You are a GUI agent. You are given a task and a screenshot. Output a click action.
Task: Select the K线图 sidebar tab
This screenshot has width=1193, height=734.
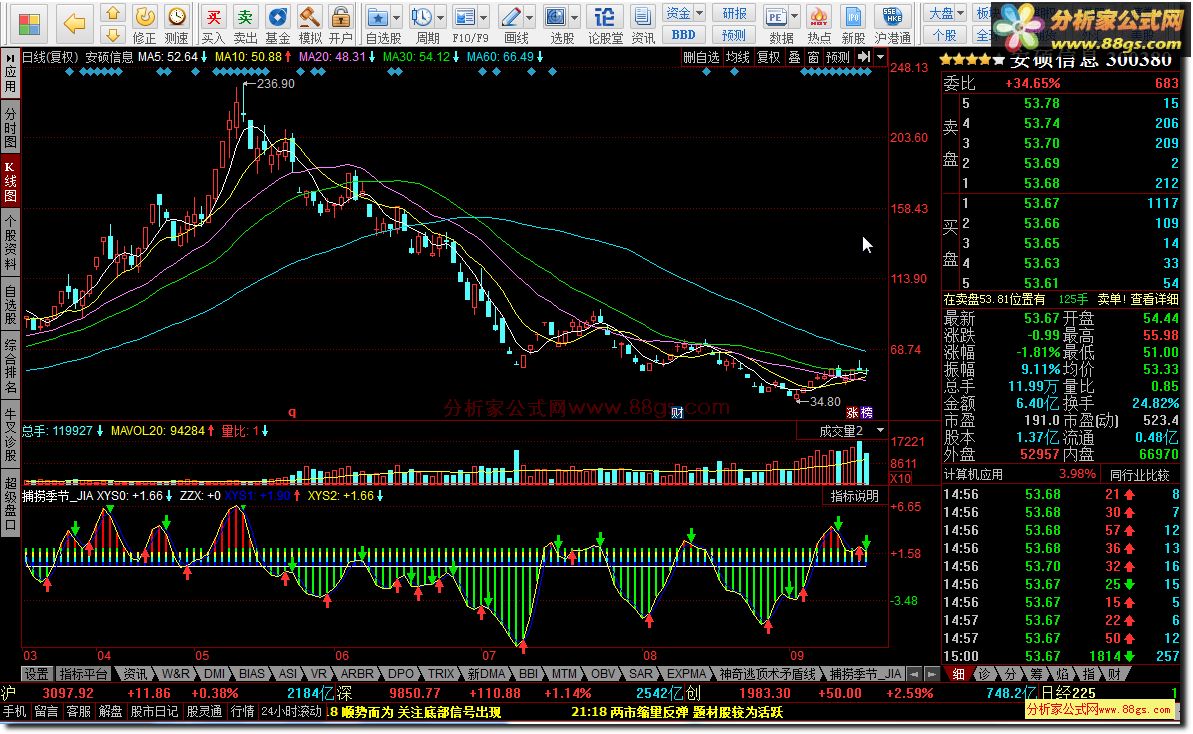point(10,181)
